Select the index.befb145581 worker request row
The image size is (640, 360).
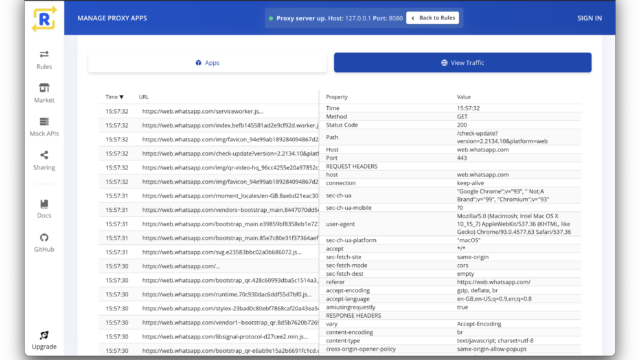pyautogui.click(x=209, y=125)
